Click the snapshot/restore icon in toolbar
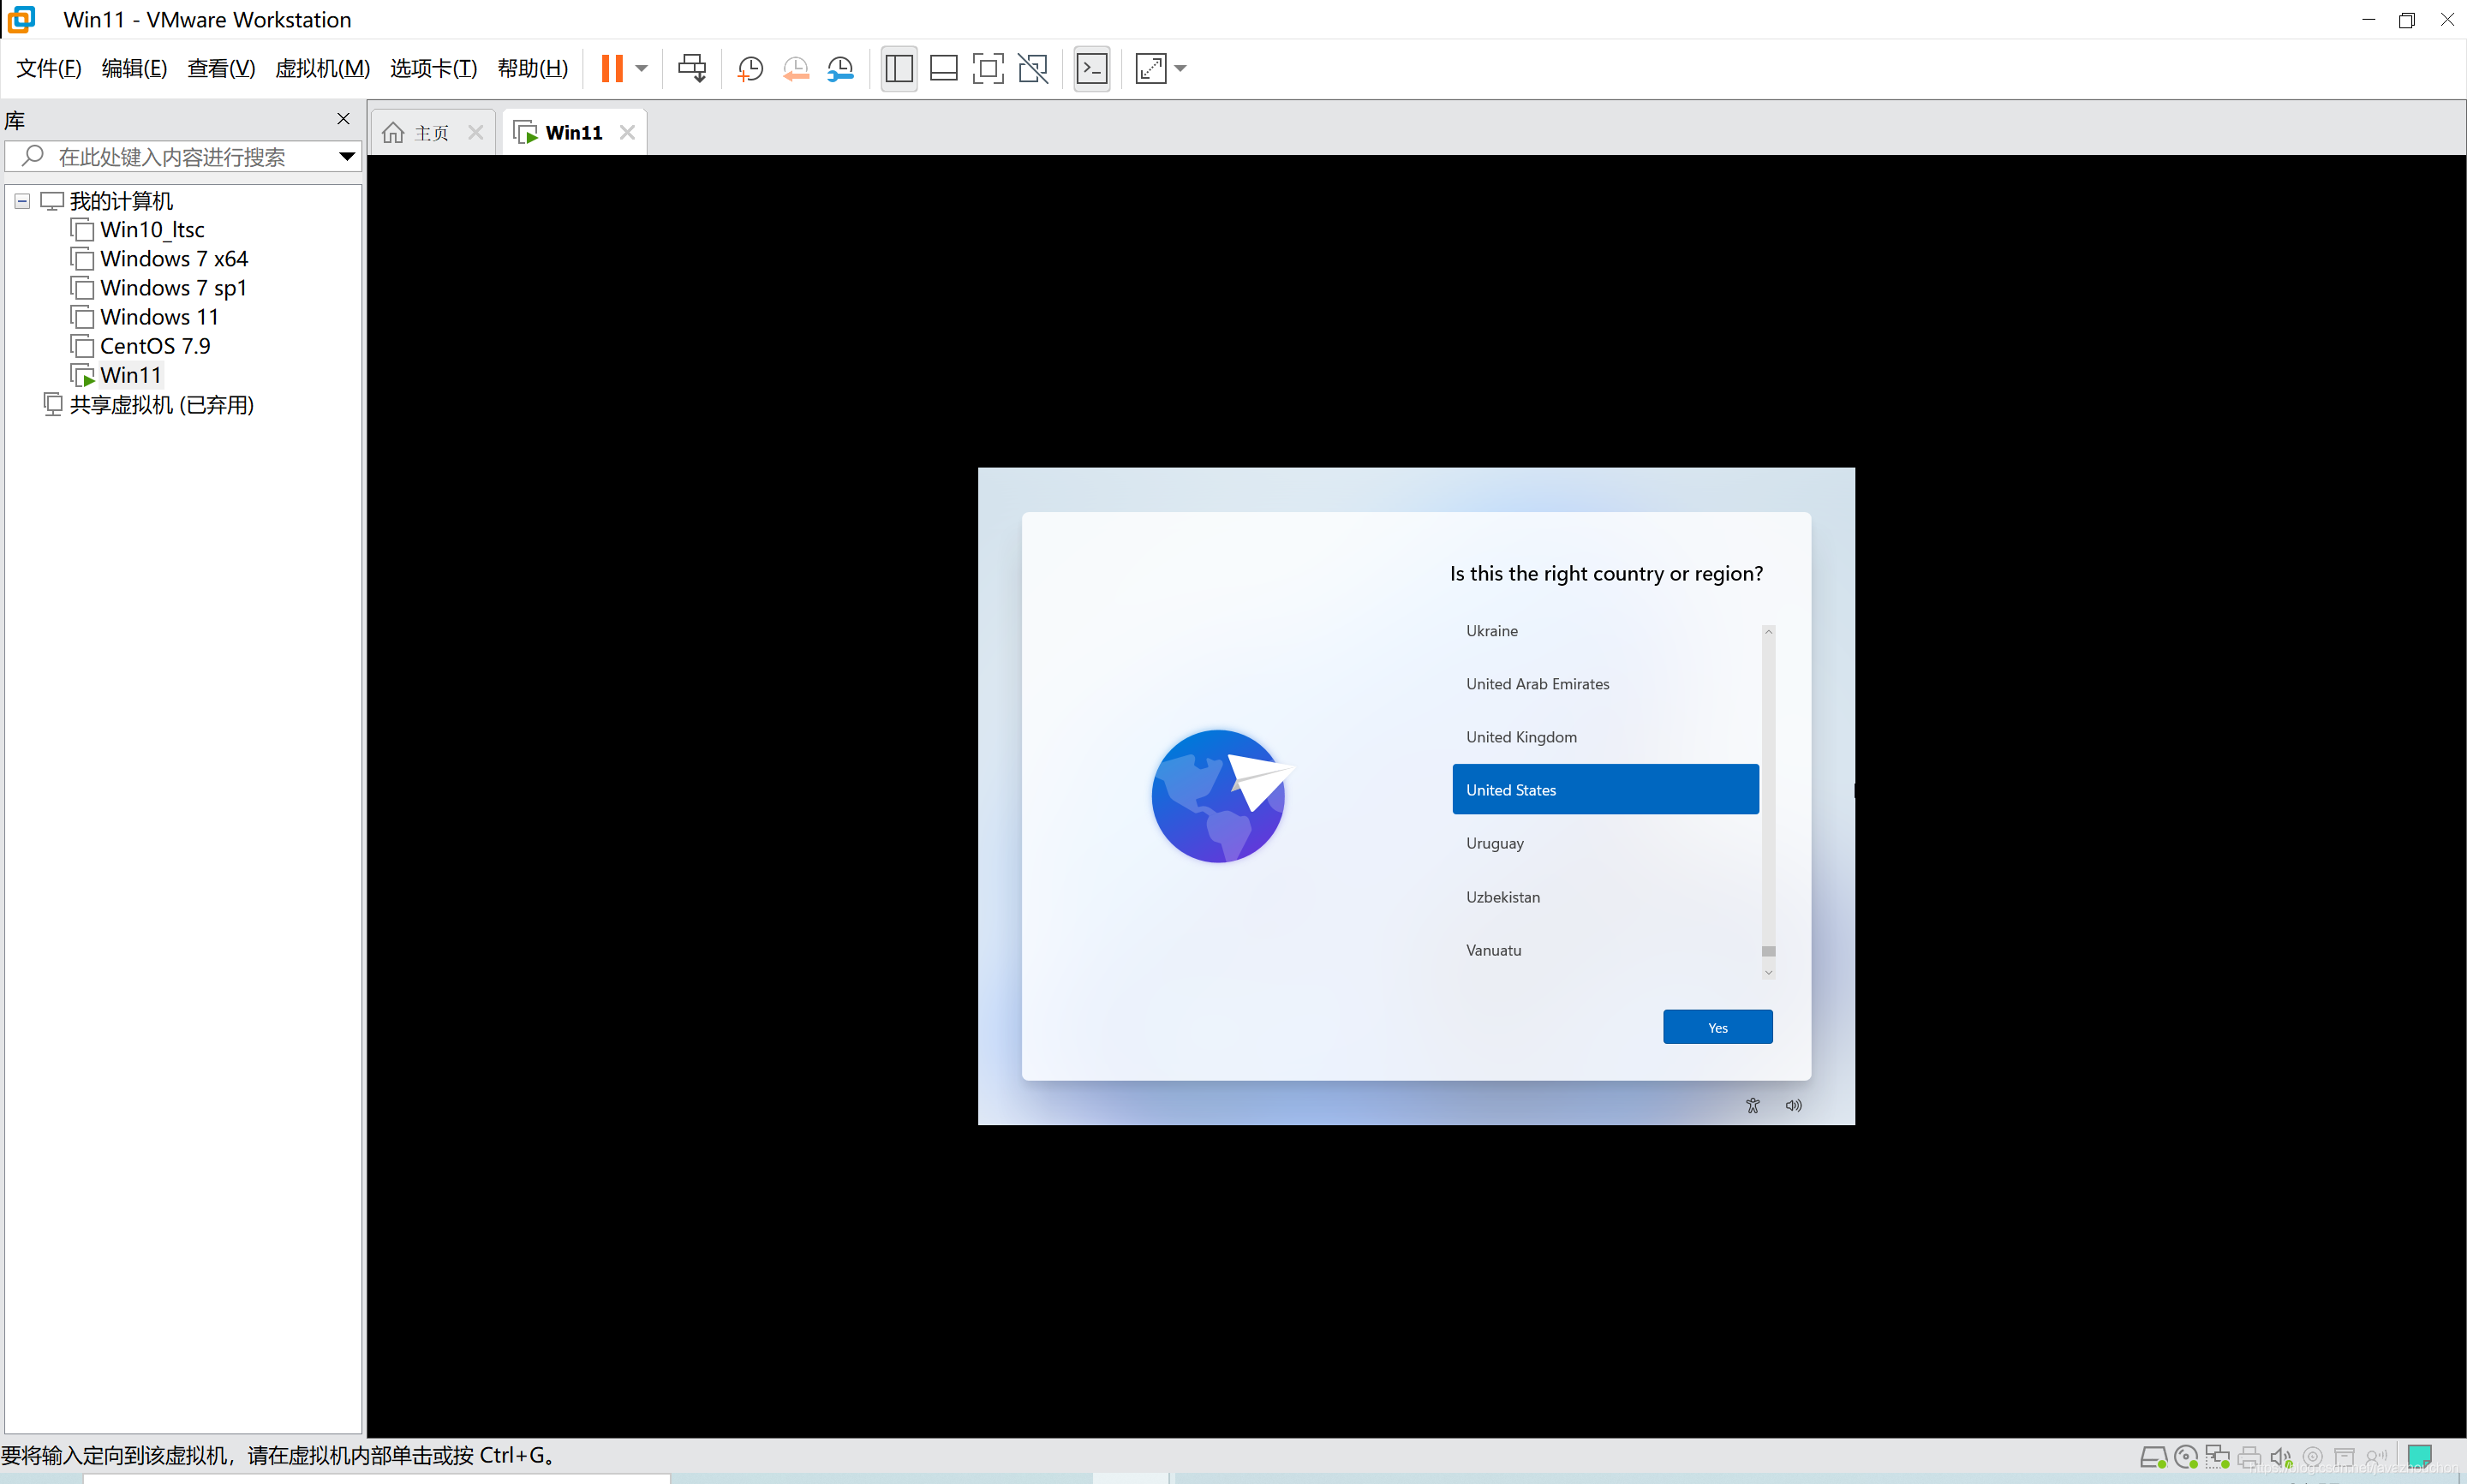Viewport: 2467px width, 1484px height. point(797,67)
